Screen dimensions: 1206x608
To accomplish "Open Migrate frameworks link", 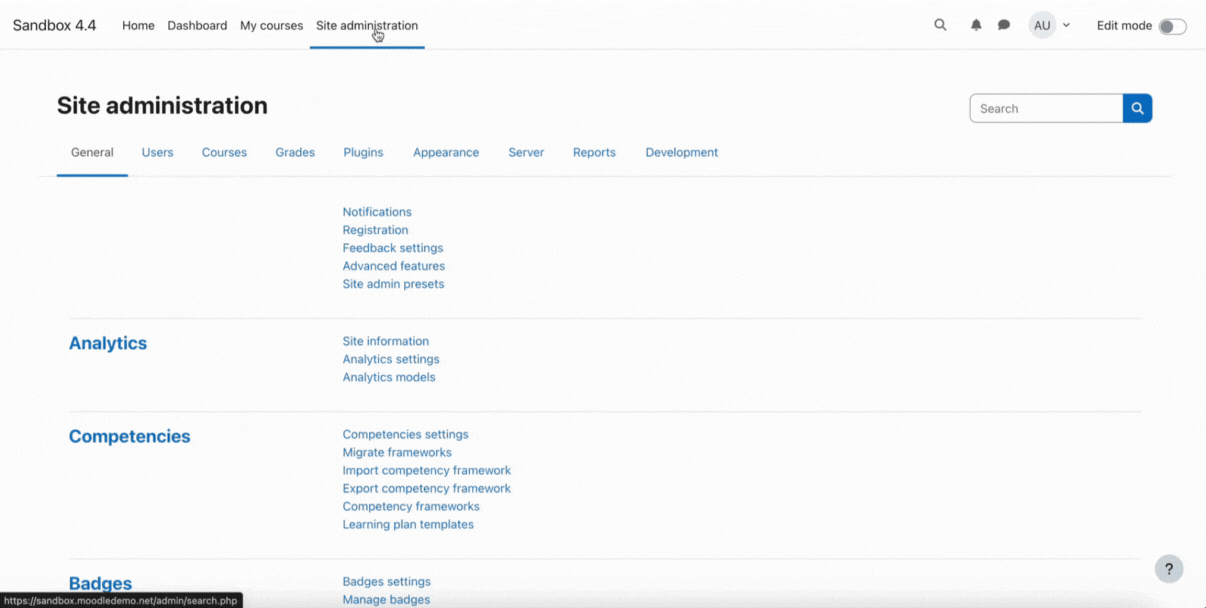I will coord(397,452).
